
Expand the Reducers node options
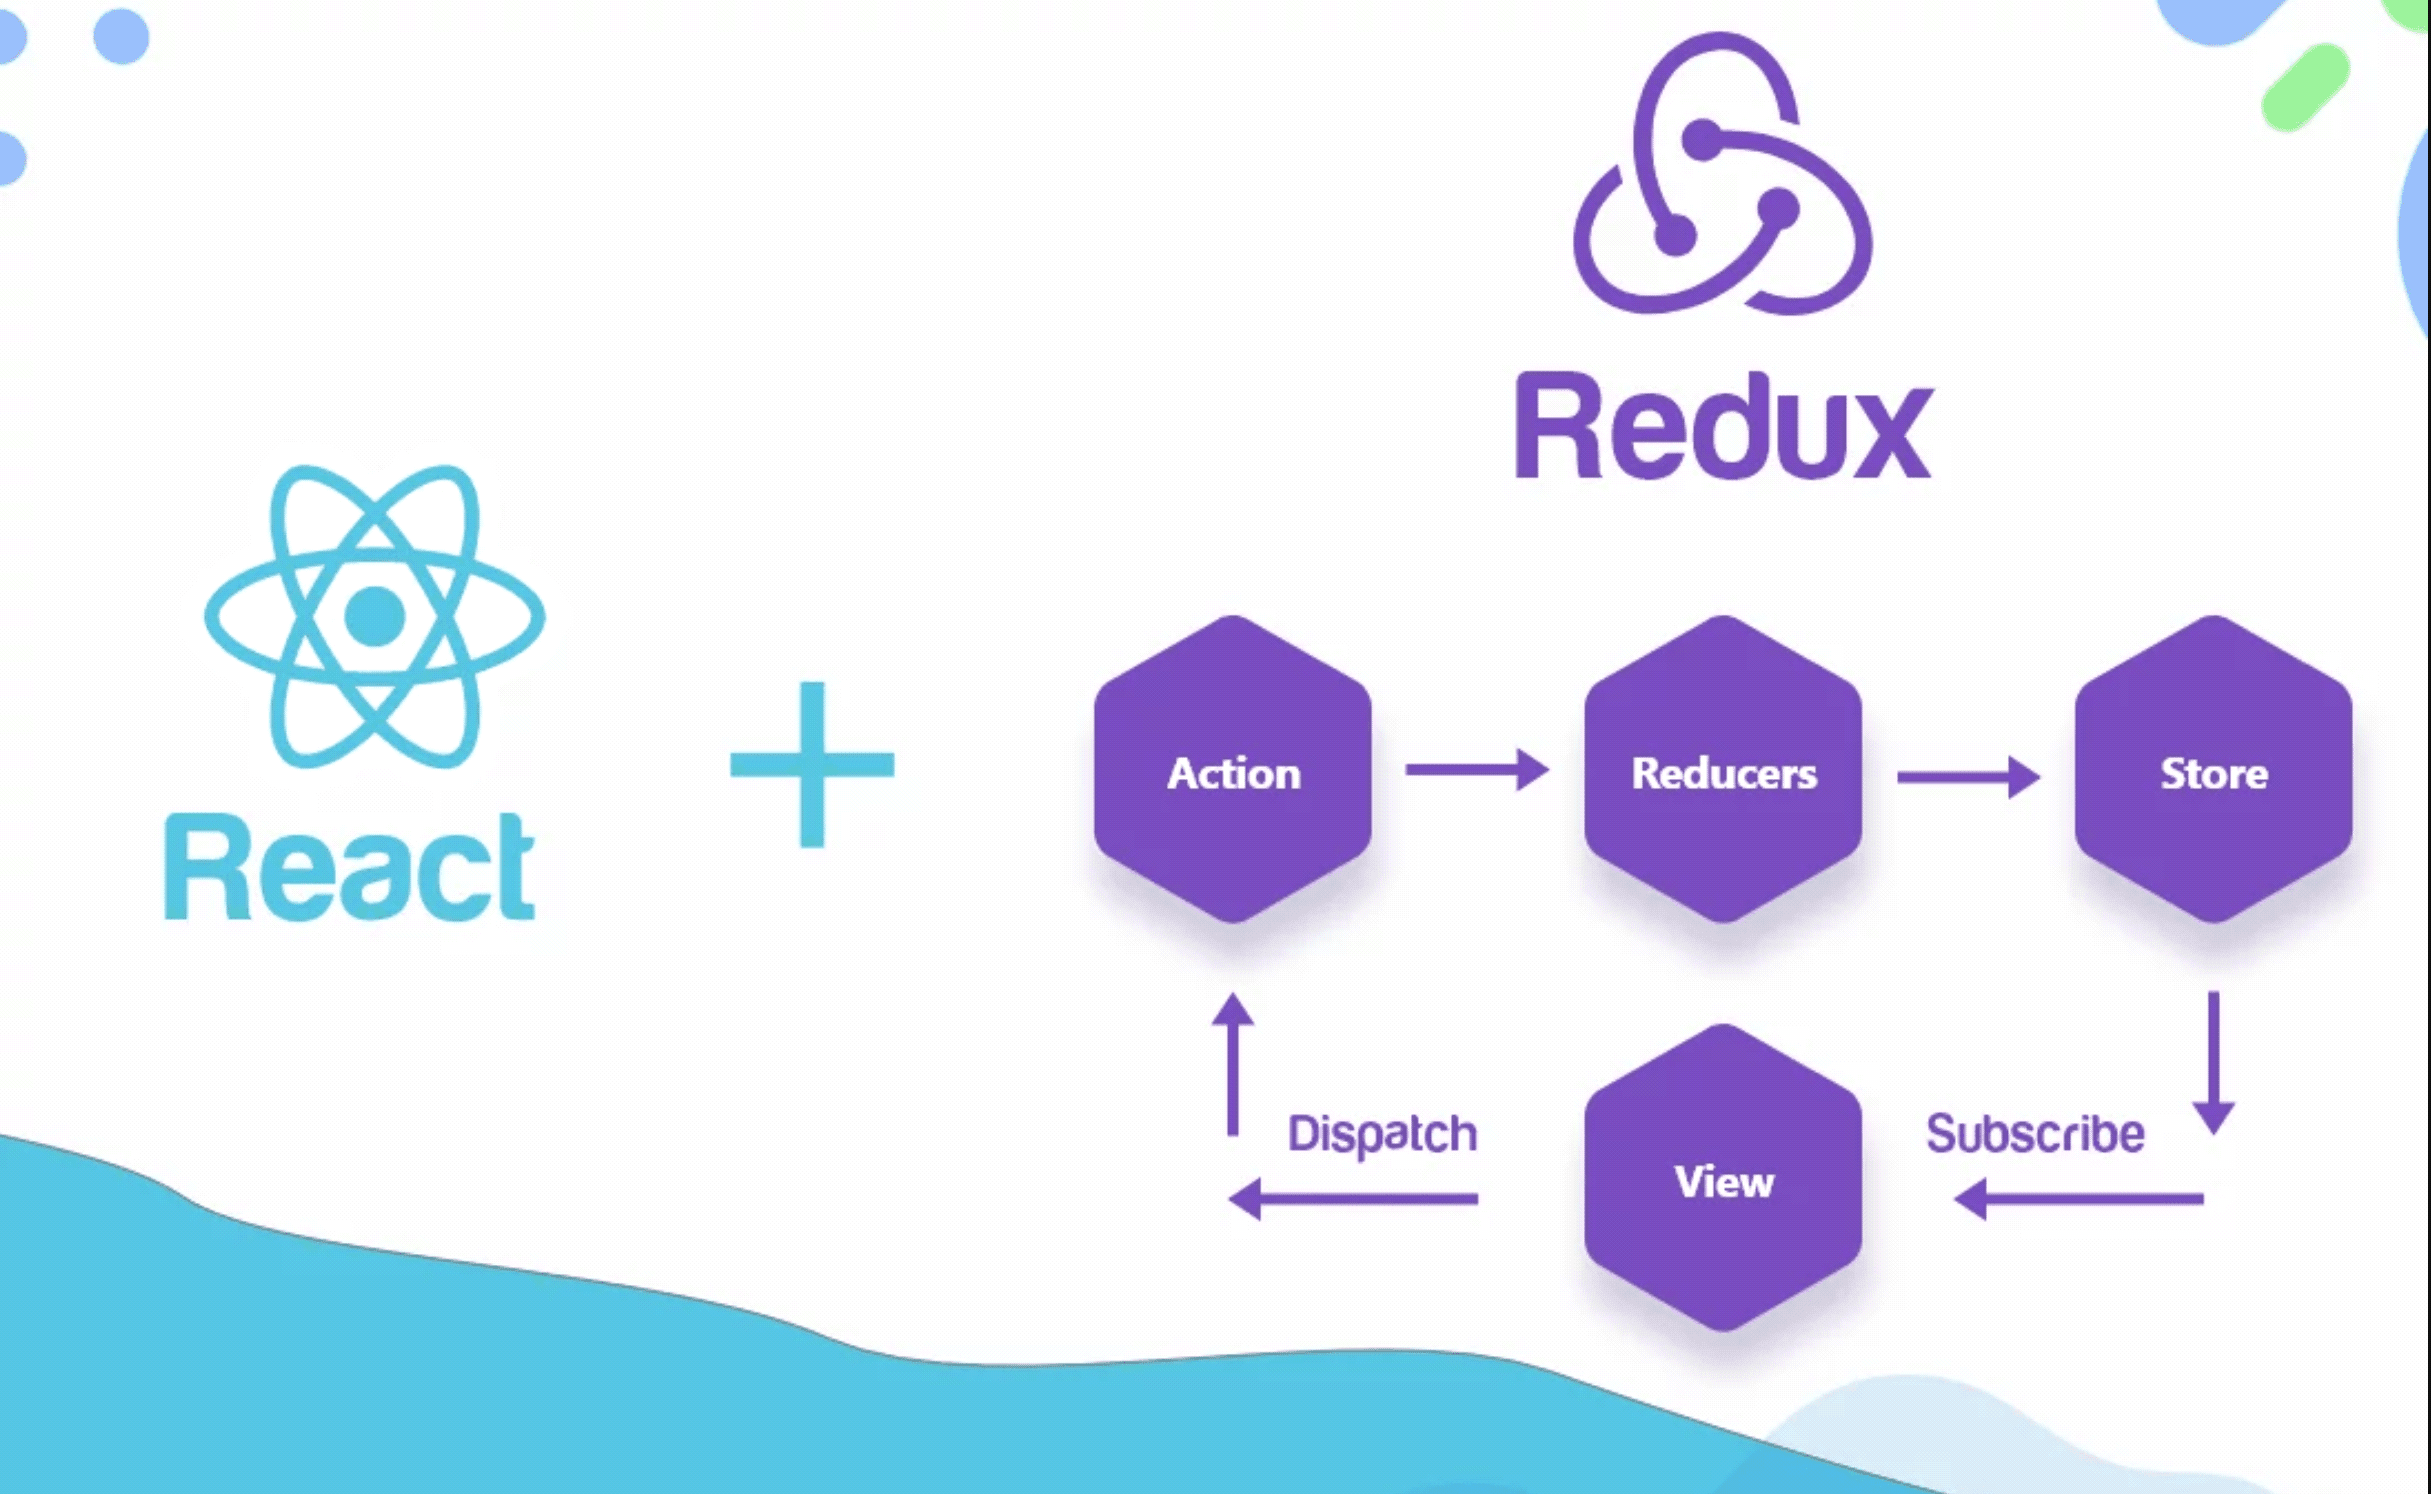point(1719,773)
